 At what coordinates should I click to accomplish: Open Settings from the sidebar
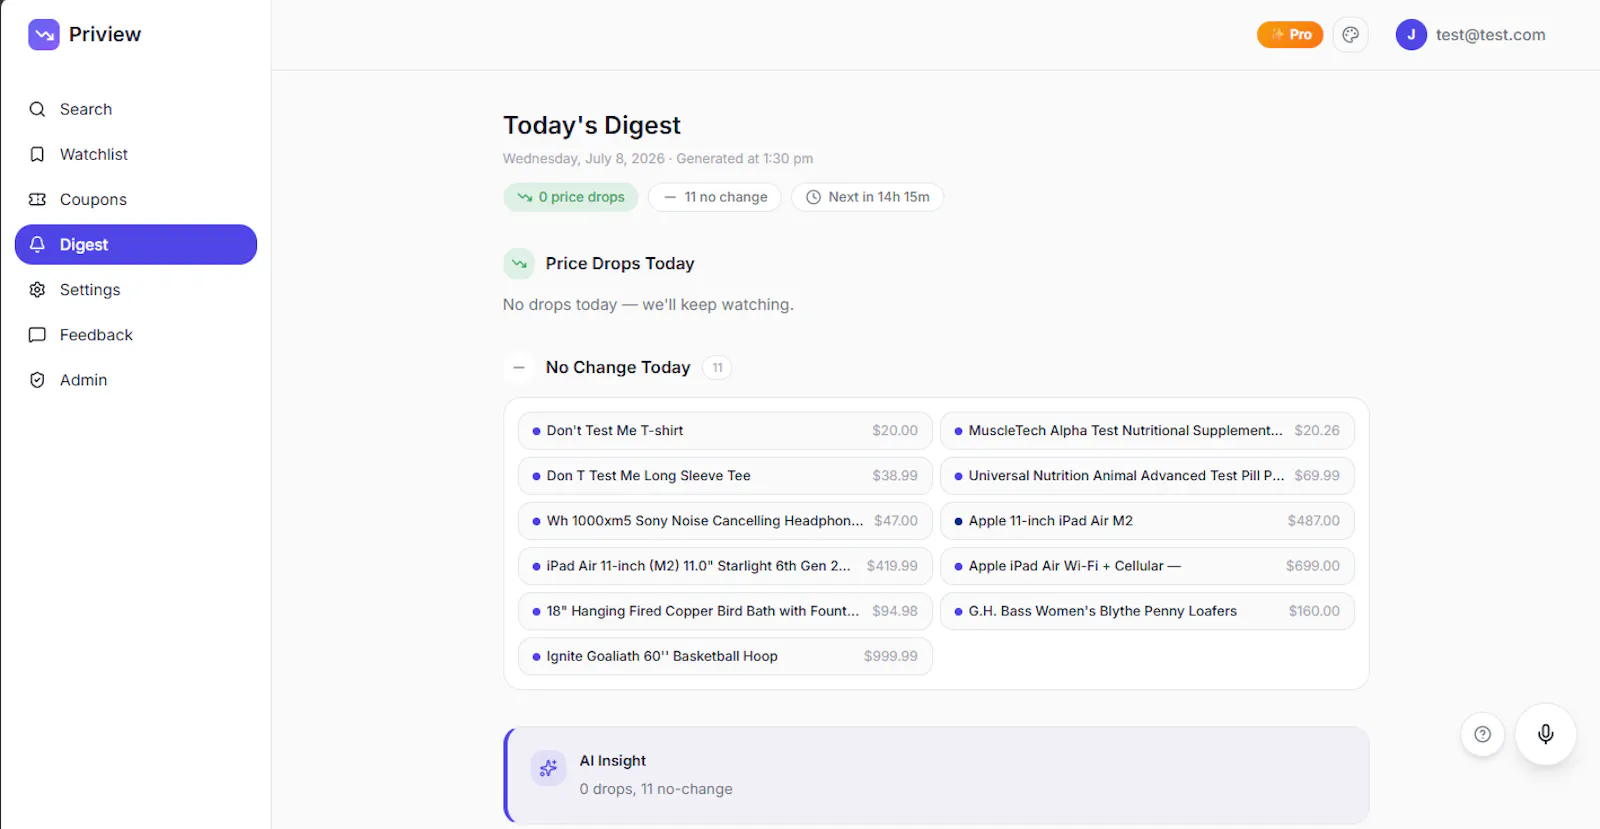[136, 289]
